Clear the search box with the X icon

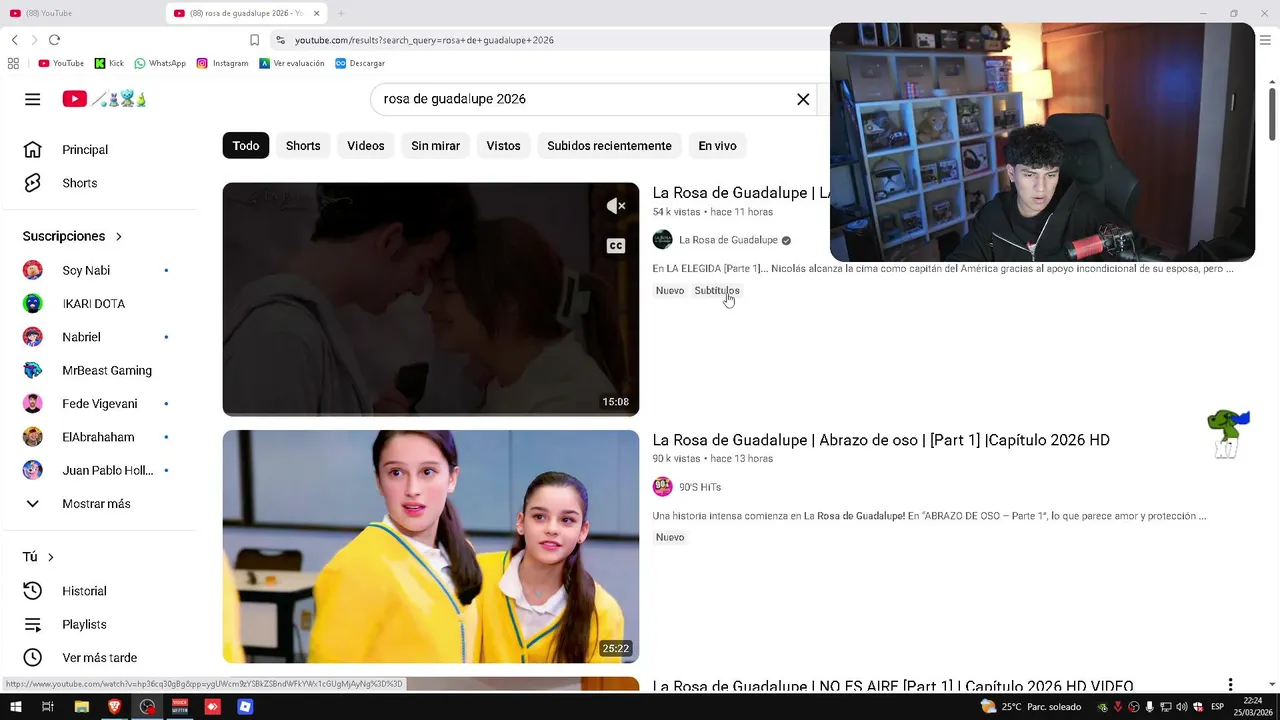coord(803,99)
